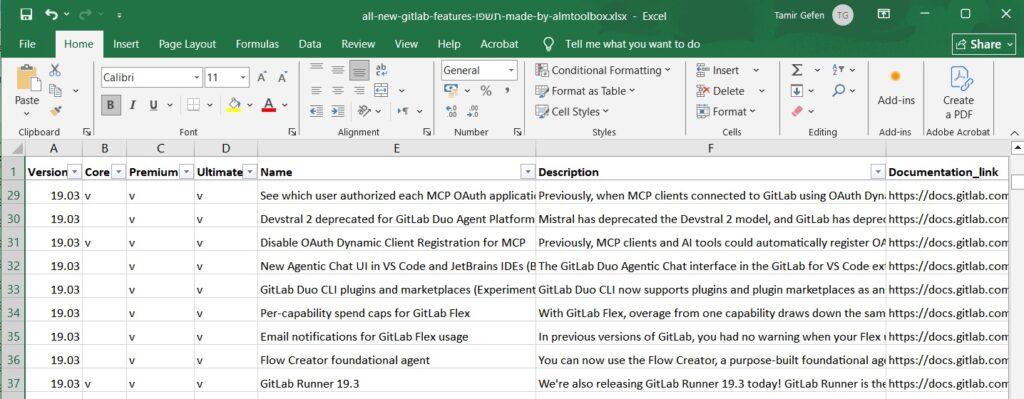Align cell text to the left
Image resolution: width=1024 pixels, height=399 pixels.
point(317,91)
